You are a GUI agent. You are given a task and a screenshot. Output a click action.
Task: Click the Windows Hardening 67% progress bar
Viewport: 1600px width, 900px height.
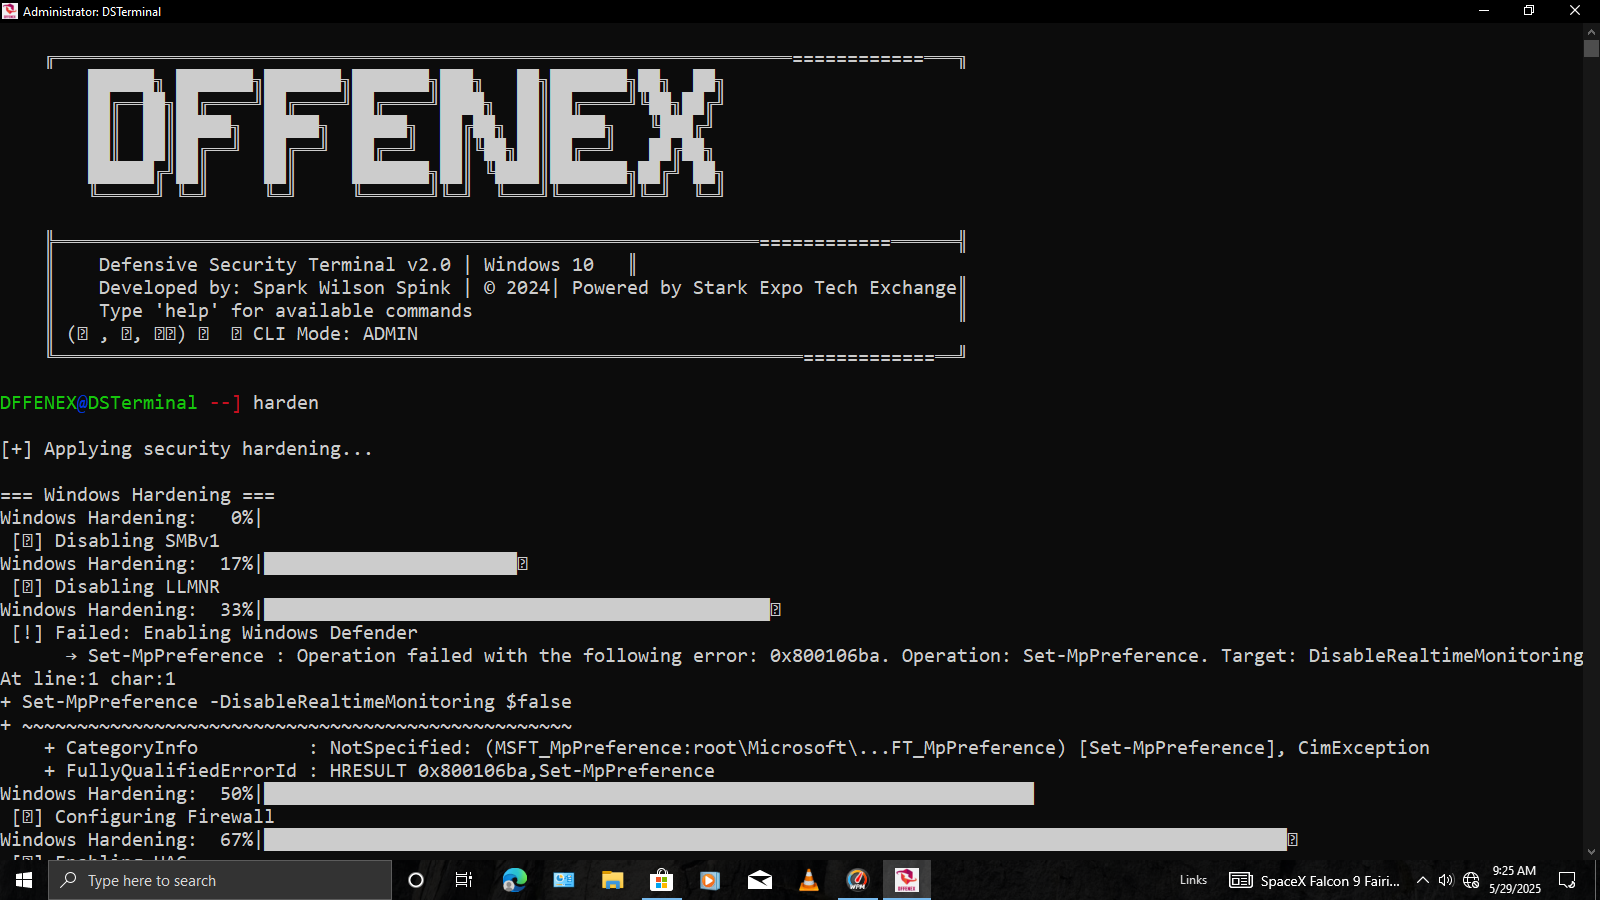775,840
